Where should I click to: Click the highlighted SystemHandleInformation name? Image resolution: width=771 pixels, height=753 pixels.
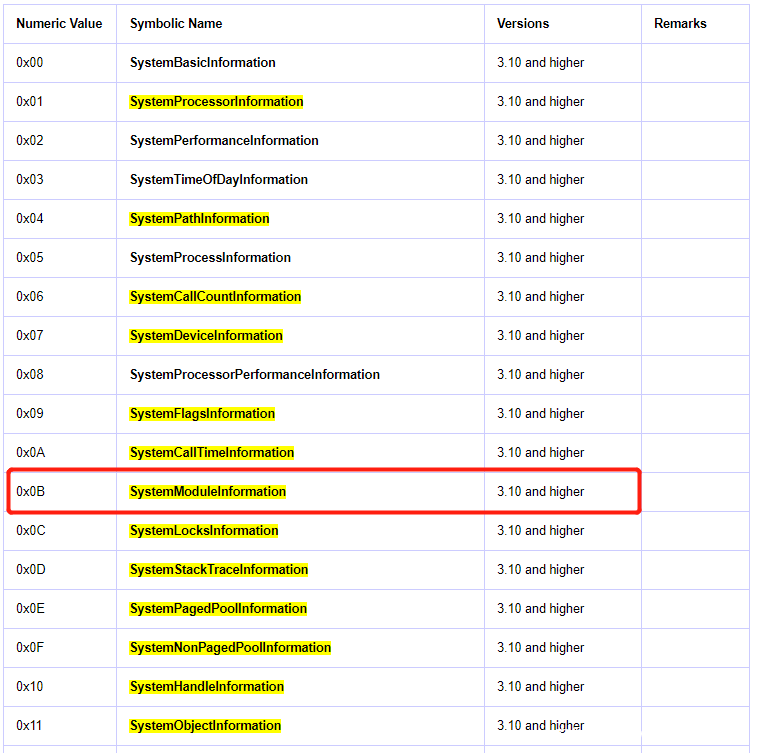(x=206, y=686)
